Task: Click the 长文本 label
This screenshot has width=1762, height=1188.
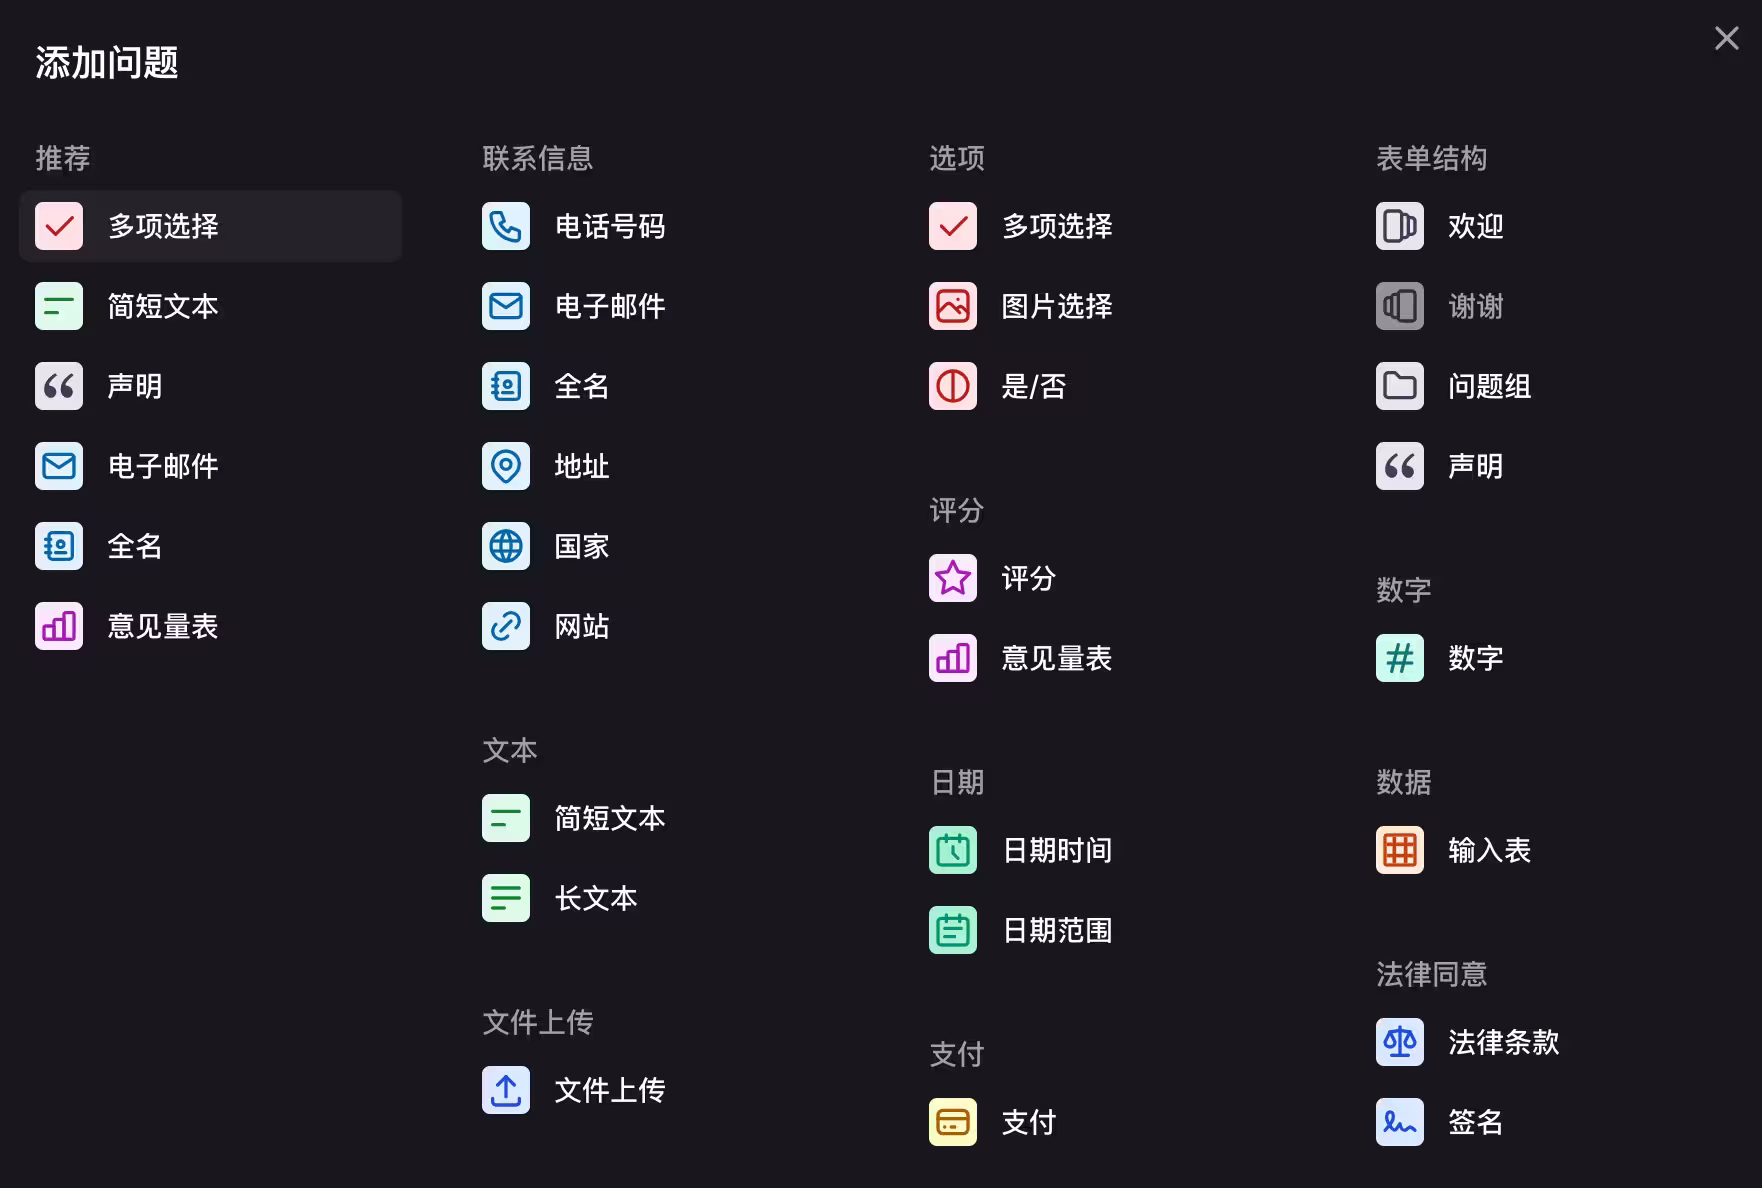Action: pos(596,899)
